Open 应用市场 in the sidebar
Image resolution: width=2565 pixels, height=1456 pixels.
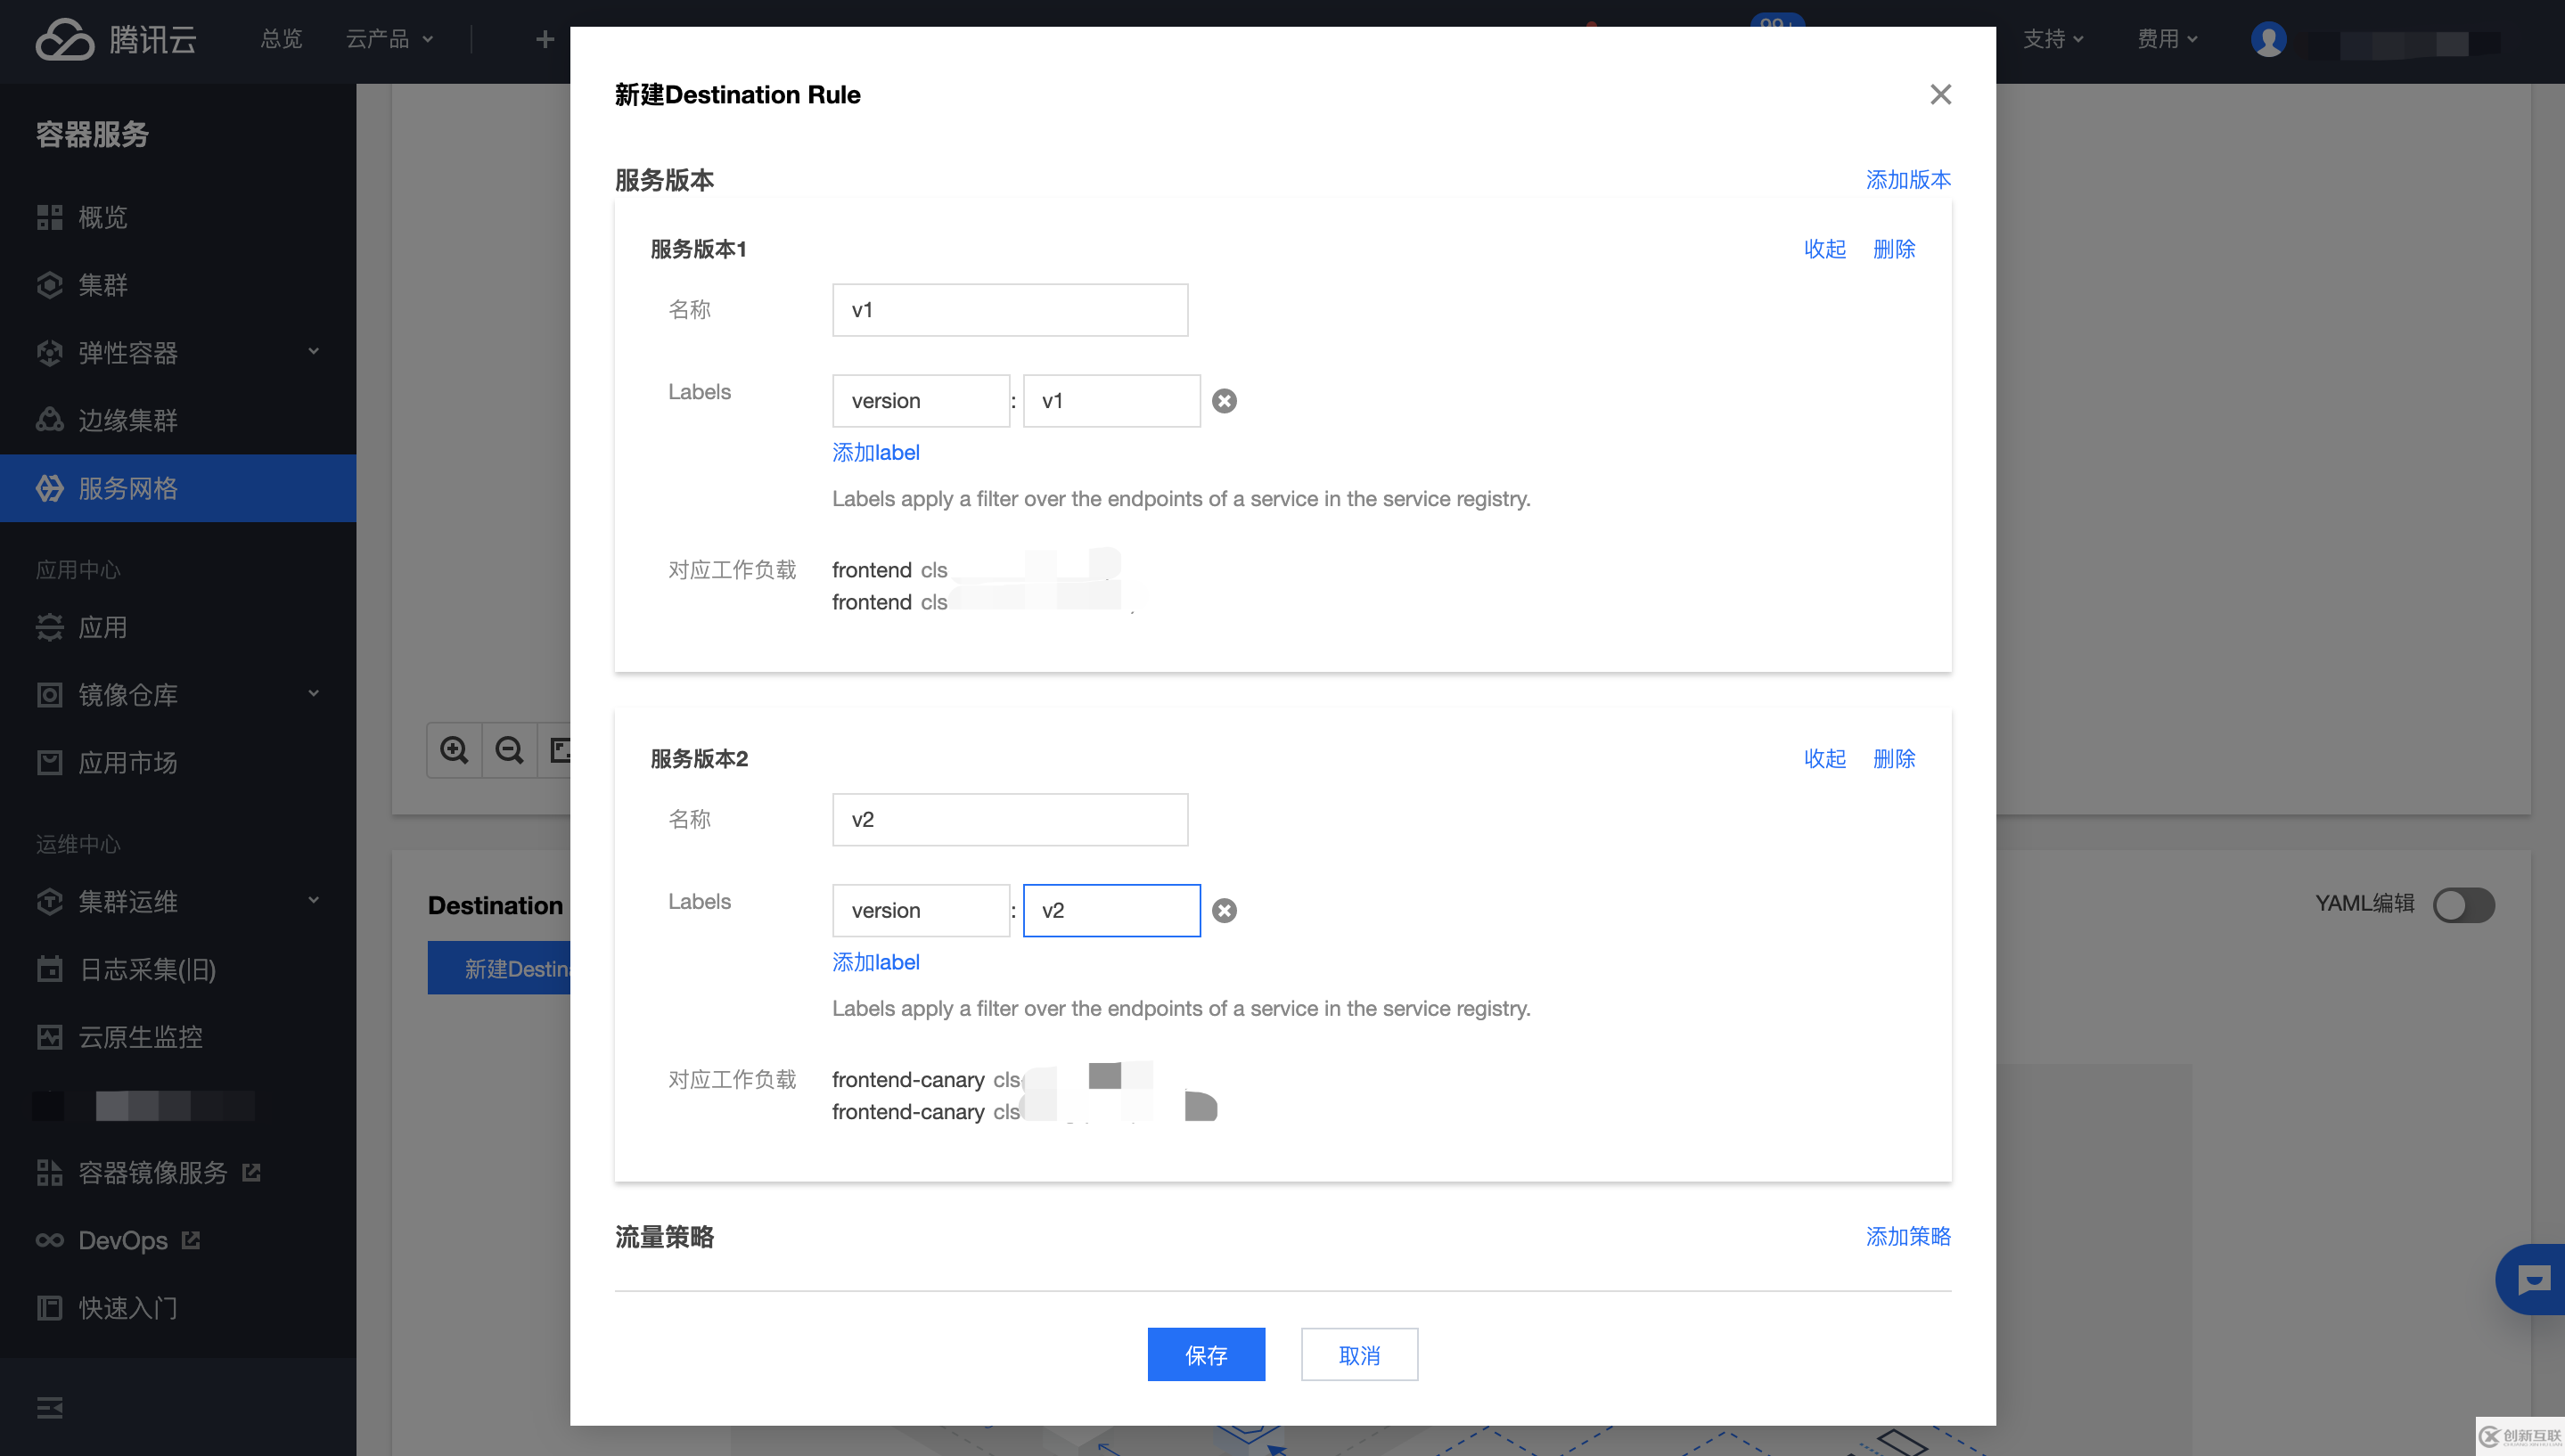tap(178, 762)
